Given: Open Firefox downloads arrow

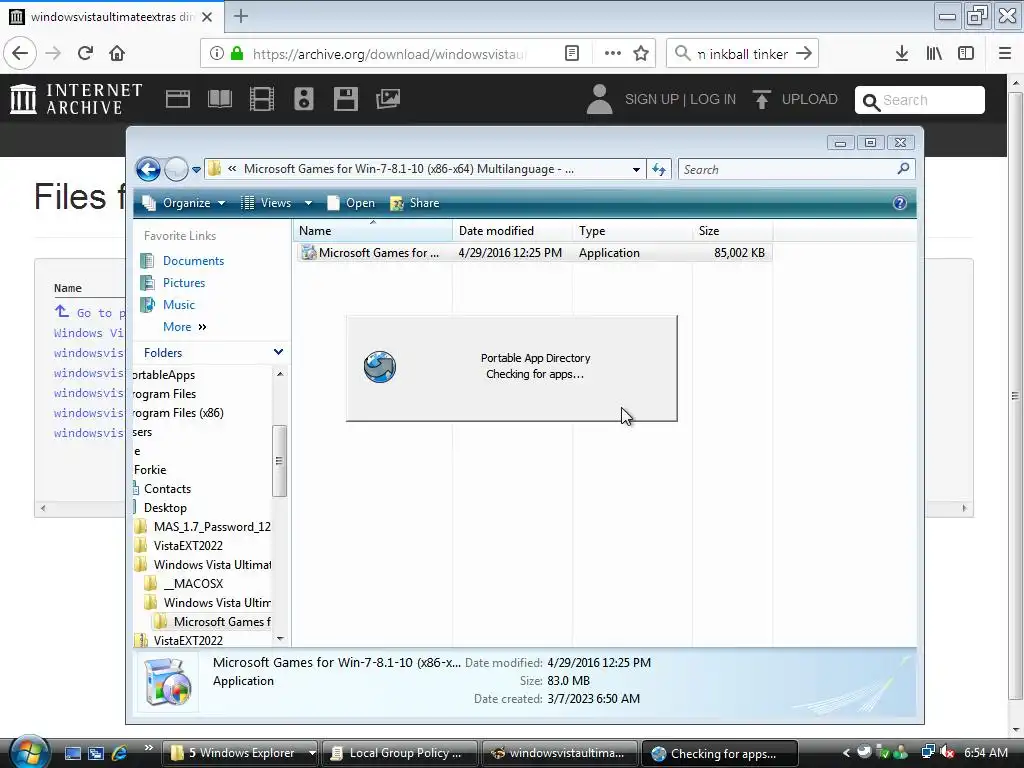Looking at the screenshot, I should click(902, 54).
